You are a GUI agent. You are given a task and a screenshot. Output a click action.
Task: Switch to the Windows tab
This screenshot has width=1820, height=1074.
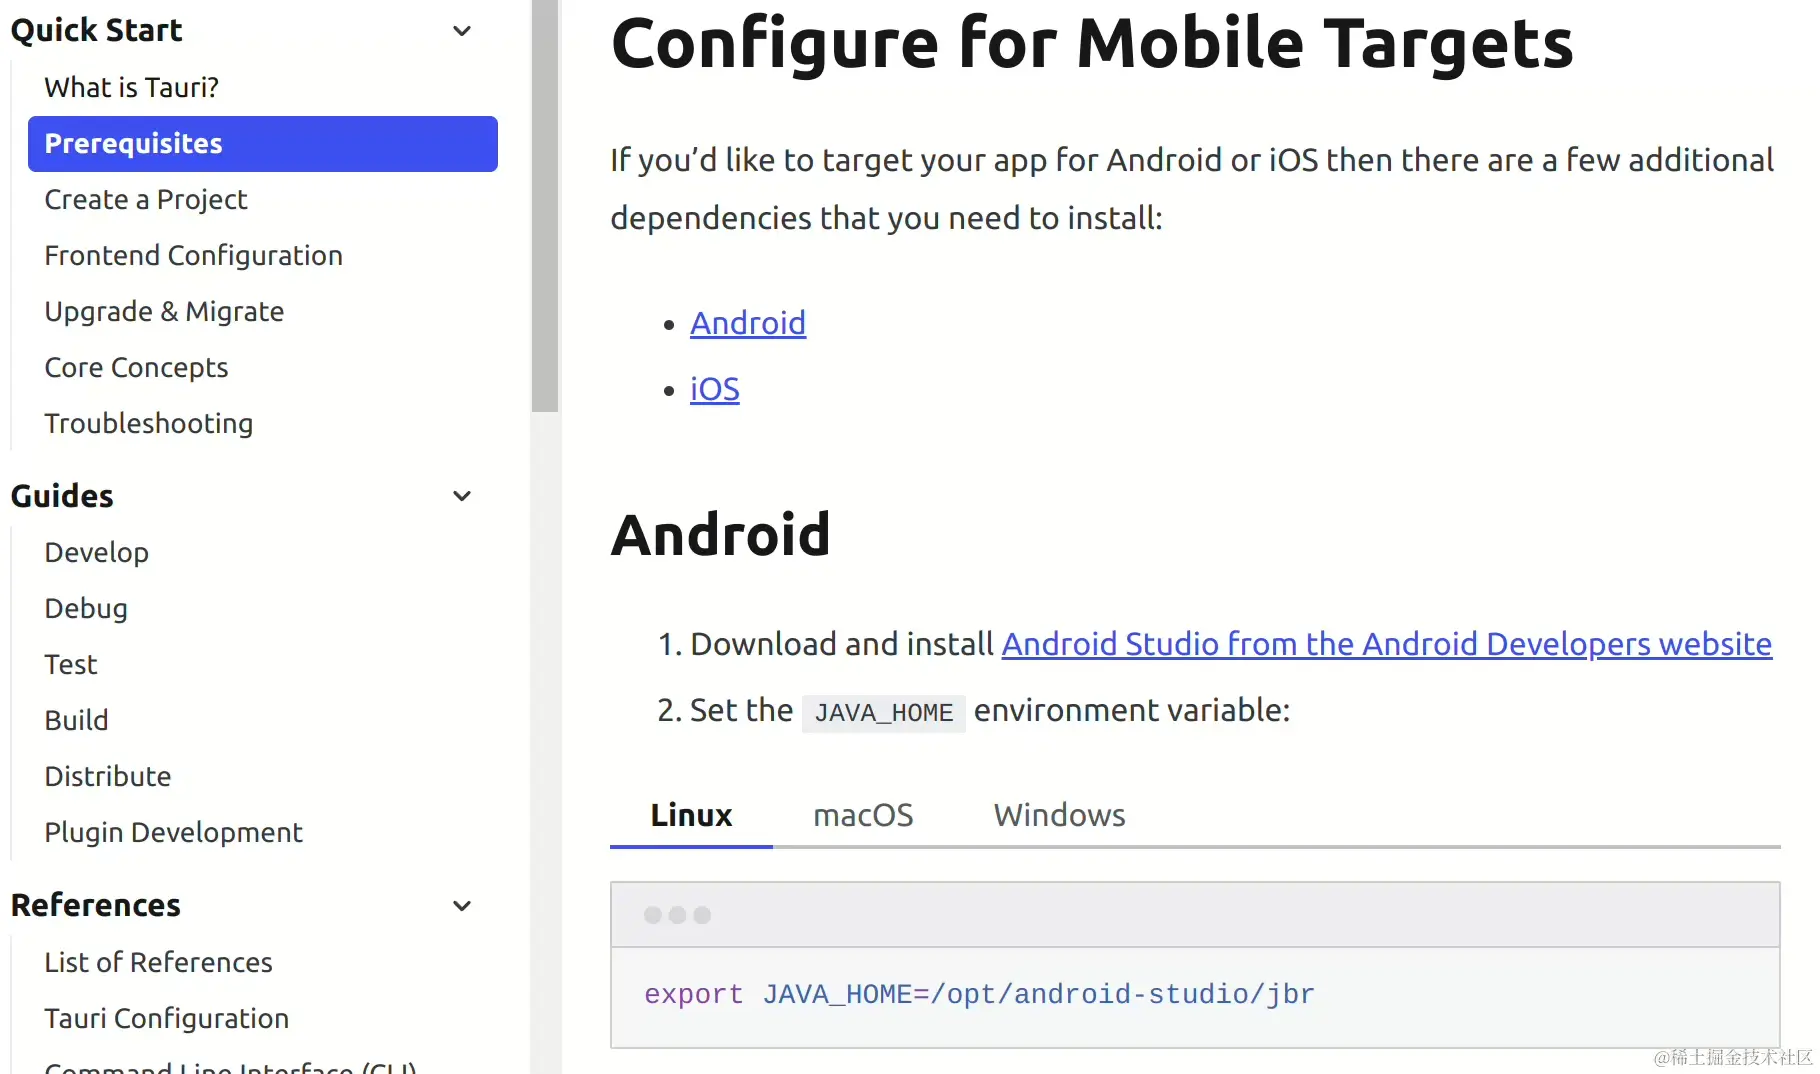click(1060, 816)
